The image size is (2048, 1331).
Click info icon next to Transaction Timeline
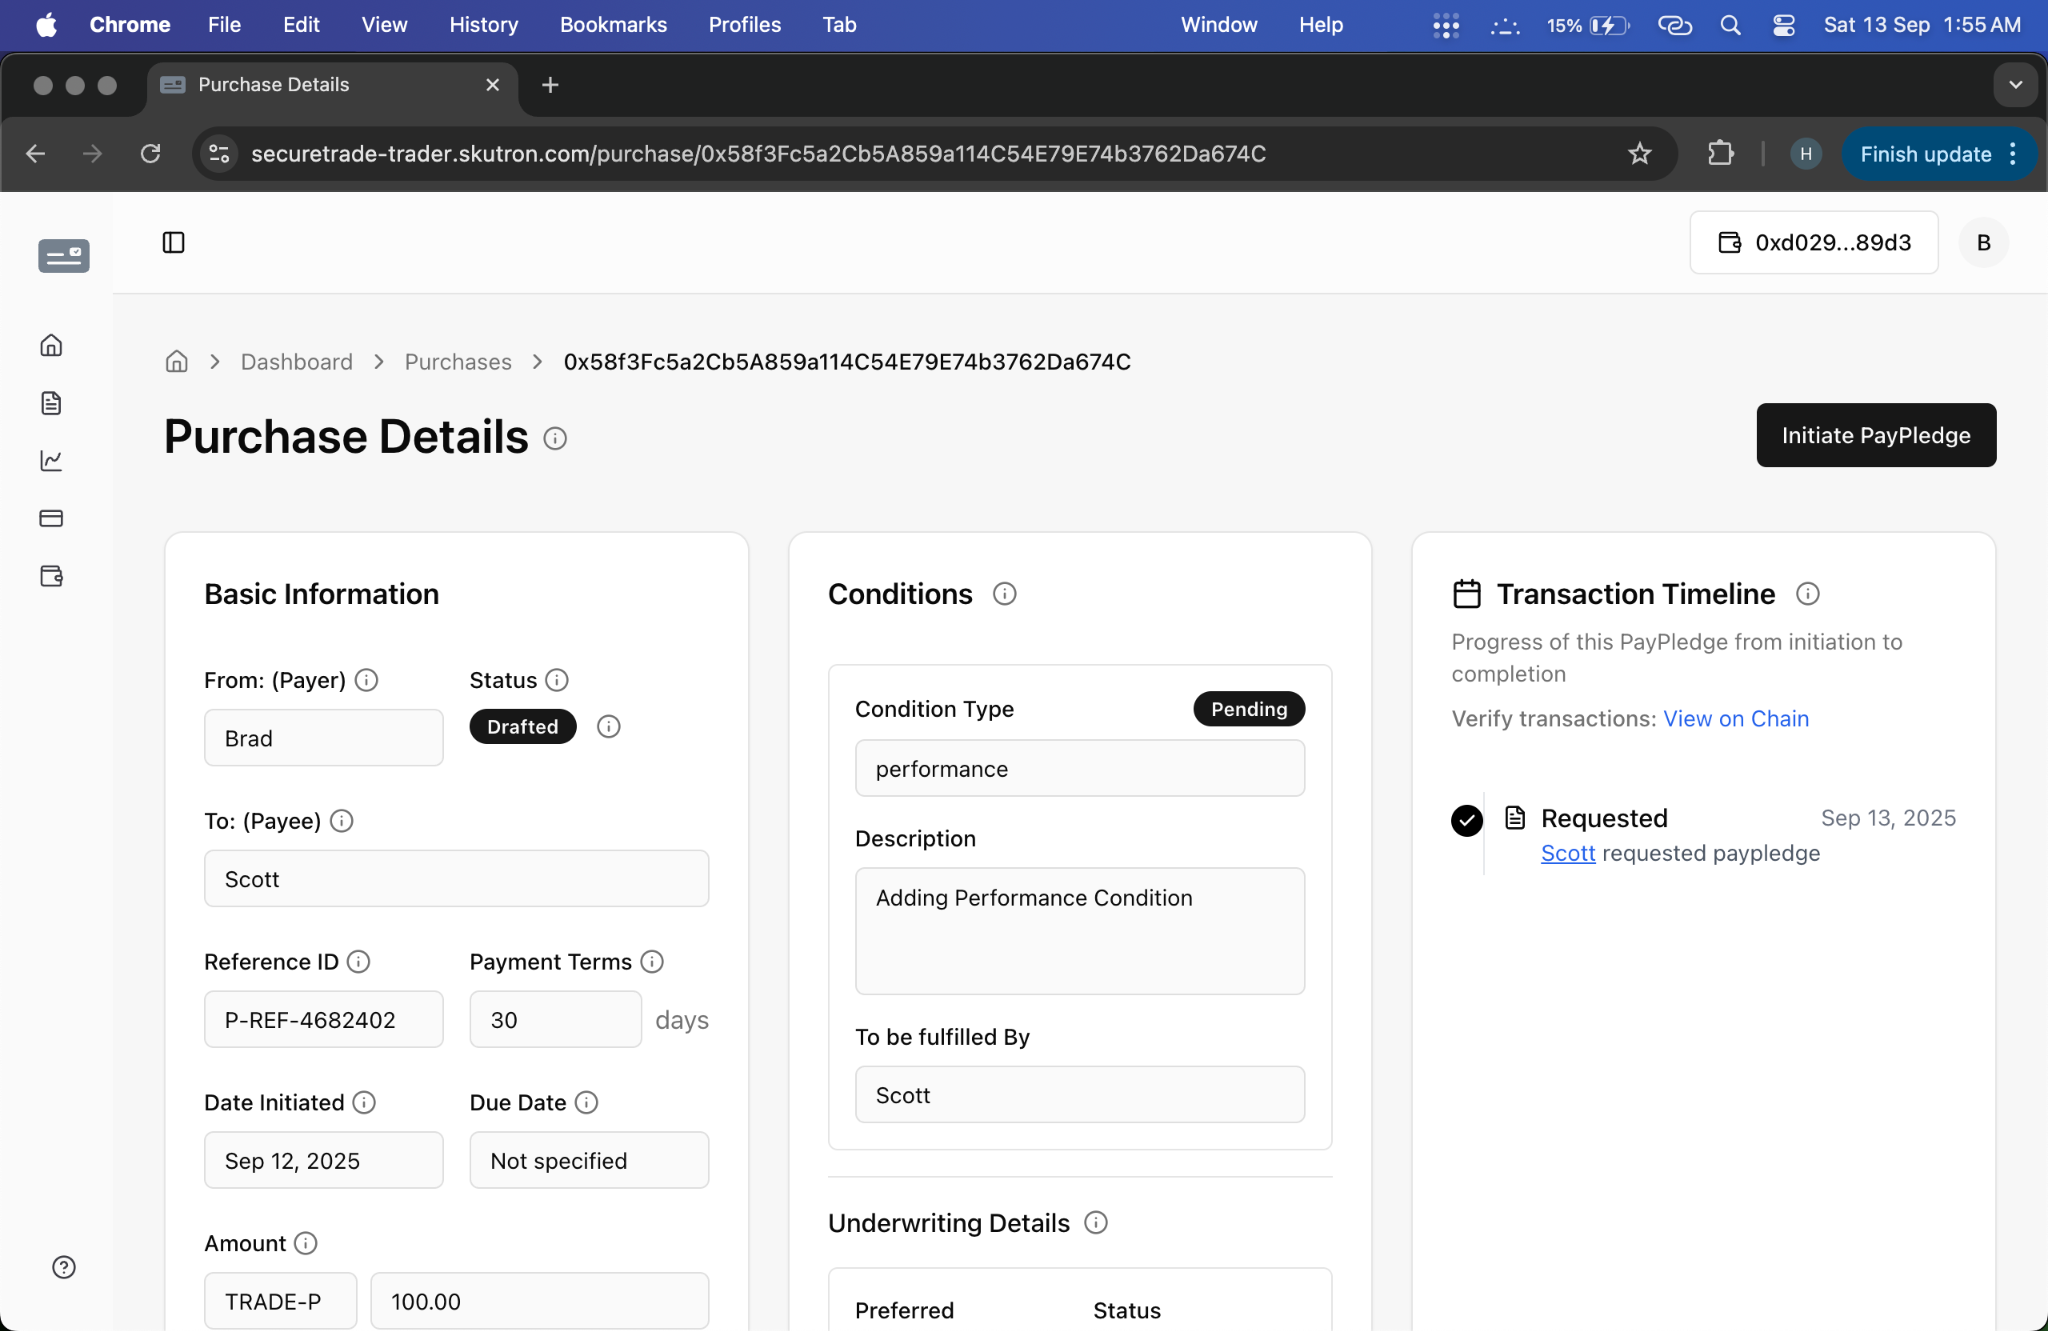1807,594
